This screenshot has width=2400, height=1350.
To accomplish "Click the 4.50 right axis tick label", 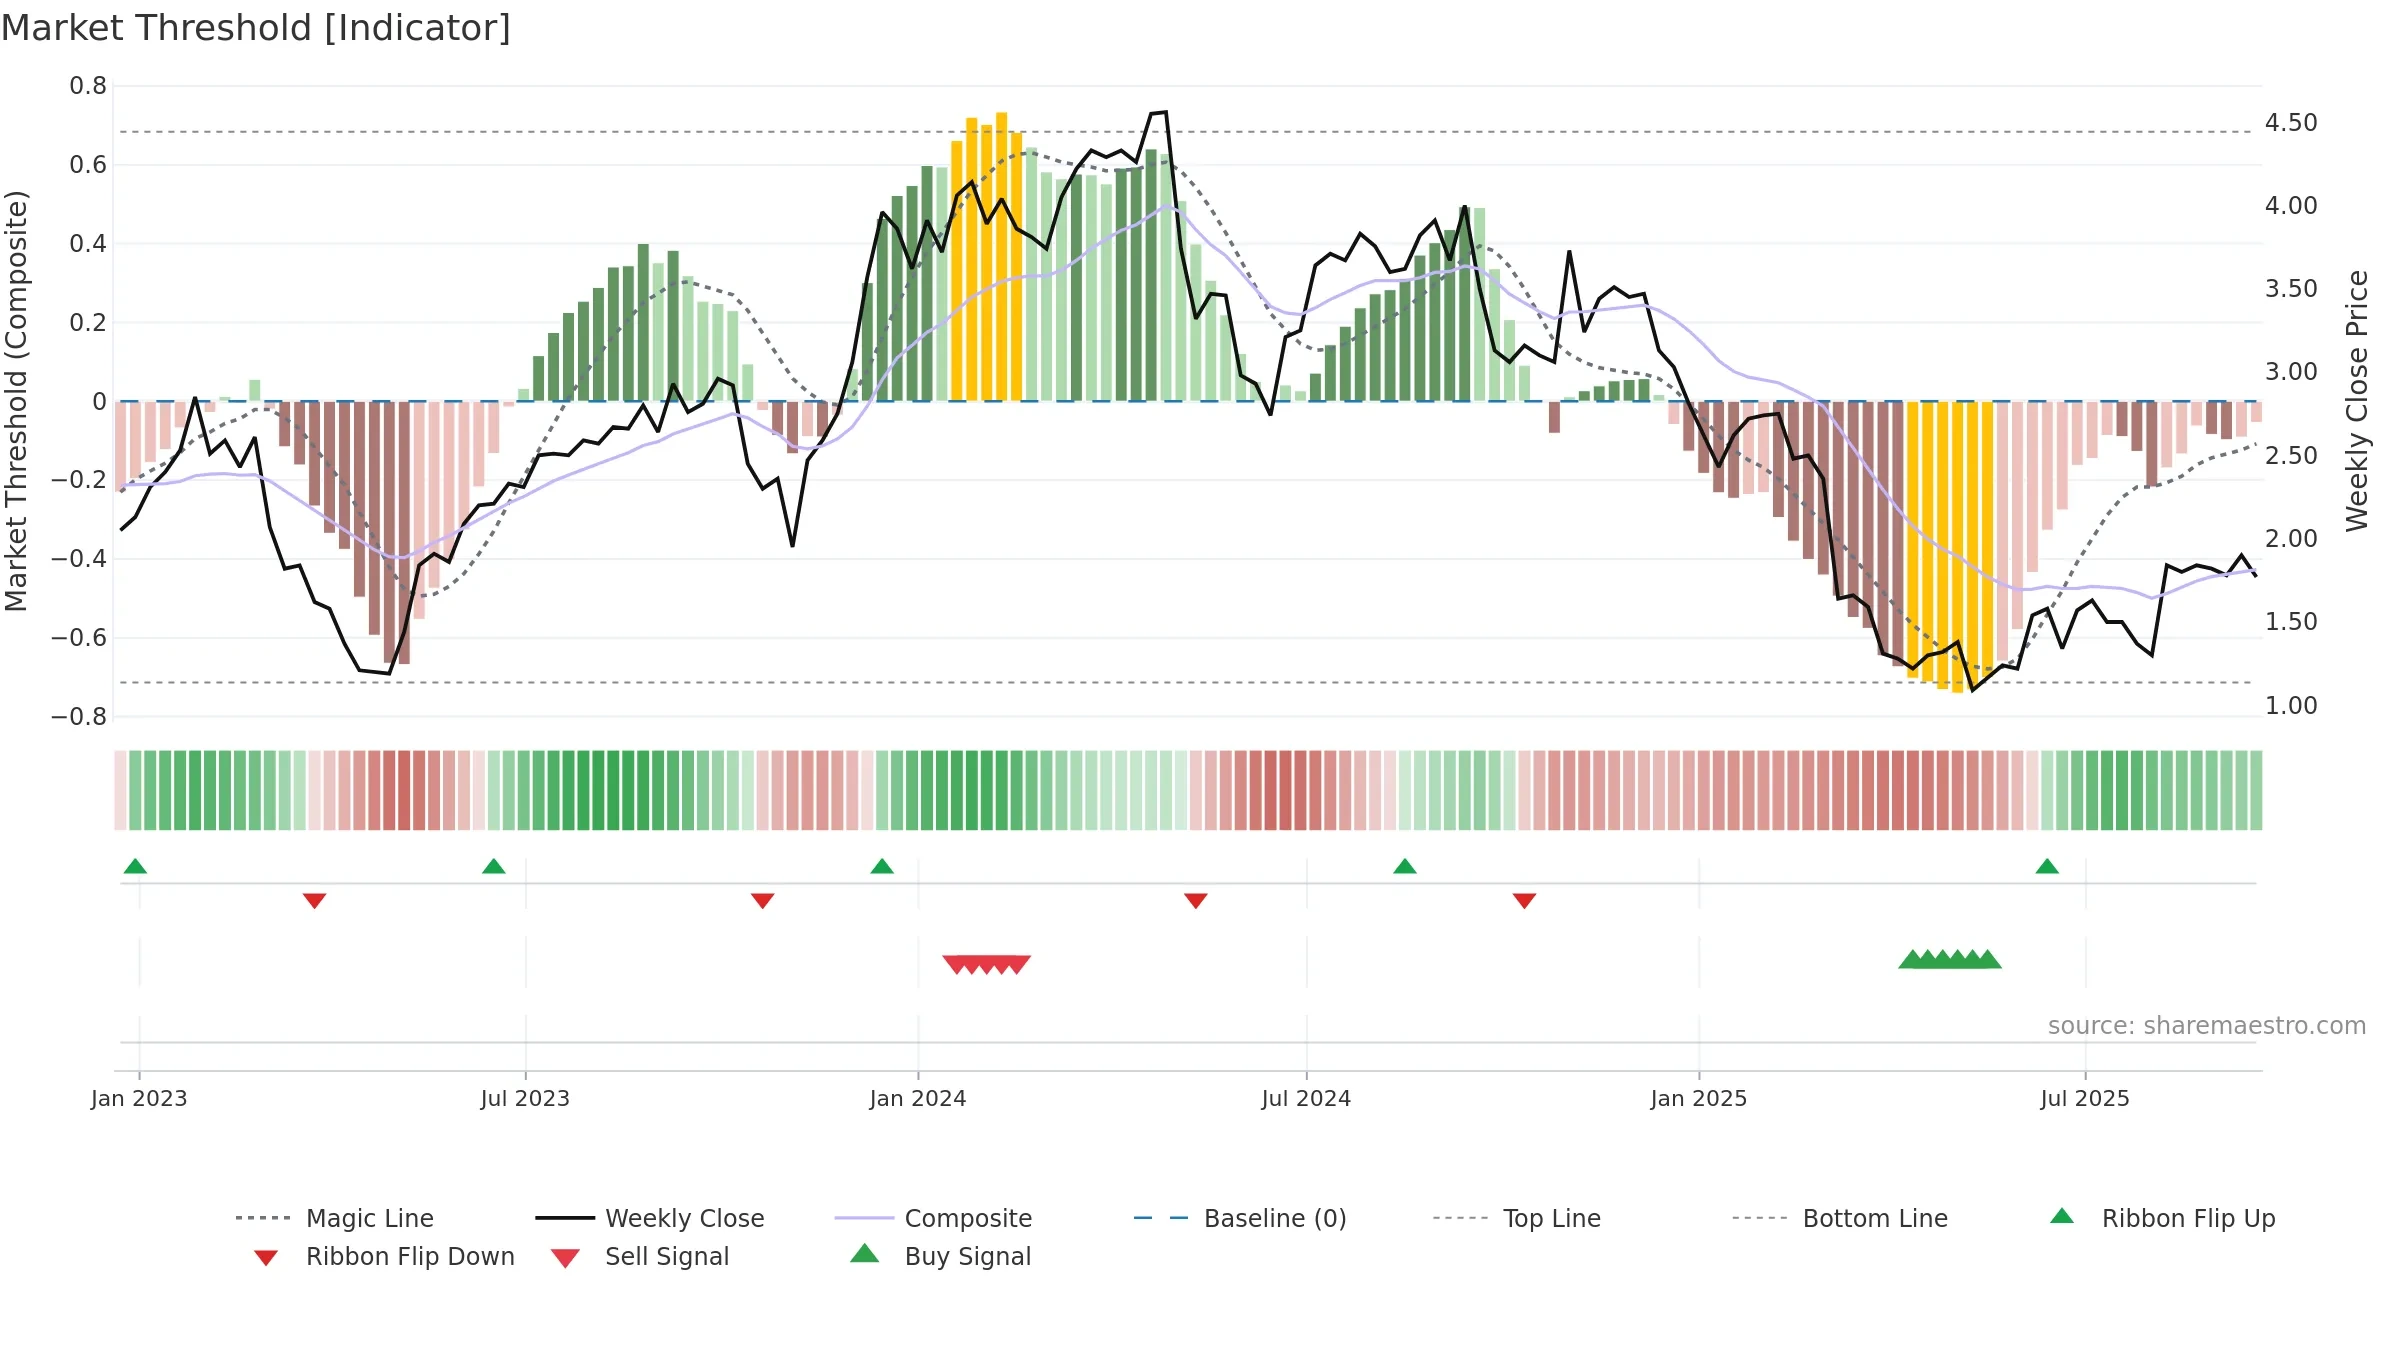I will 2291,123.
